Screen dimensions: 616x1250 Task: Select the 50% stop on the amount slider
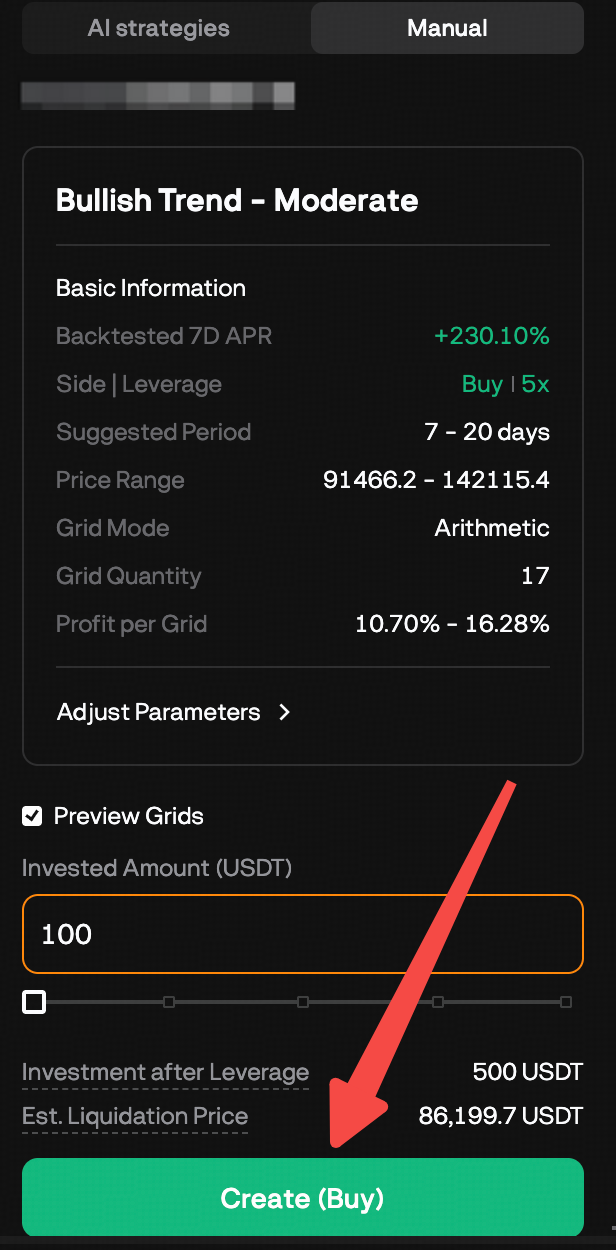click(x=301, y=1001)
